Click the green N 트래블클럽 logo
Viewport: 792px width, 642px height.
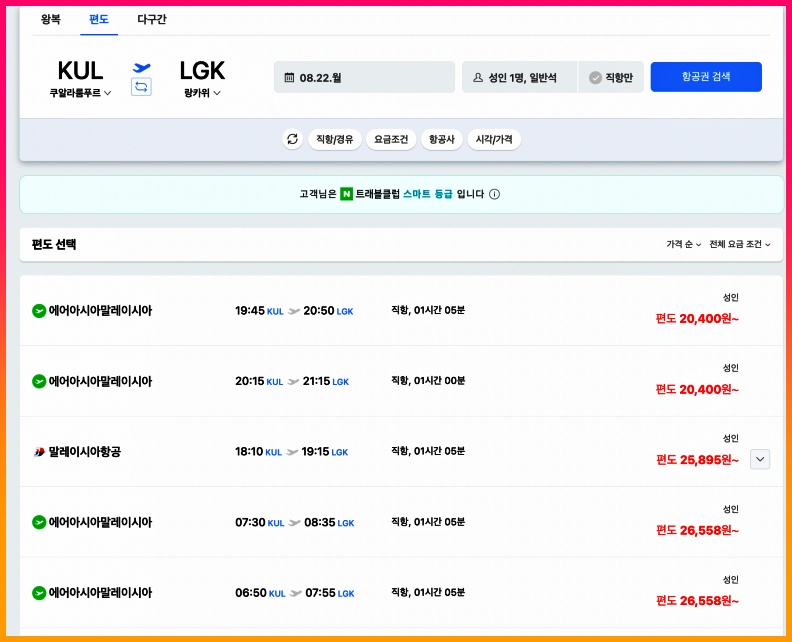pyautogui.click(x=346, y=194)
